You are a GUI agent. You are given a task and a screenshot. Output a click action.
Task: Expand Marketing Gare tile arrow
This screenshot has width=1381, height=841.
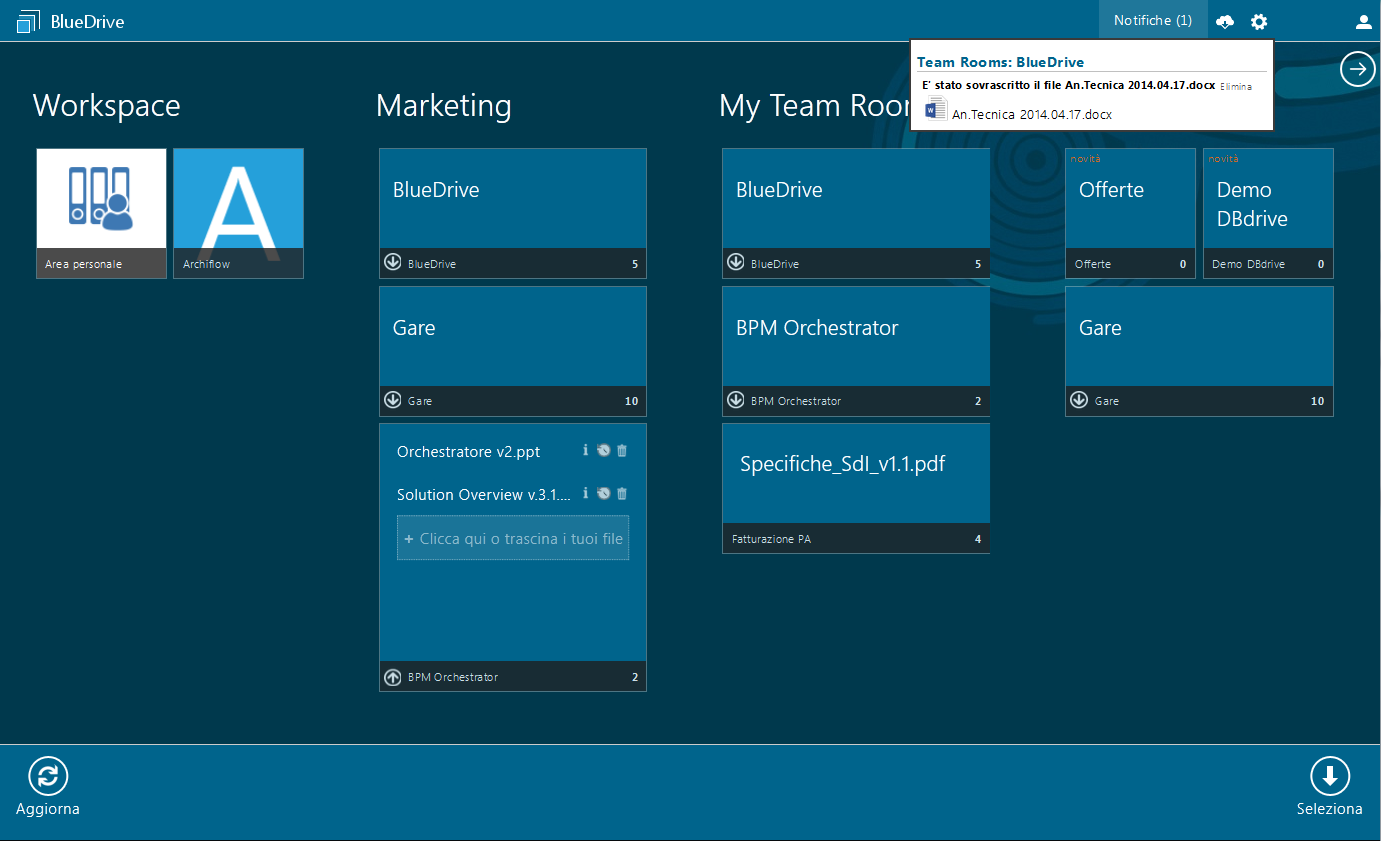pos(393,400)
